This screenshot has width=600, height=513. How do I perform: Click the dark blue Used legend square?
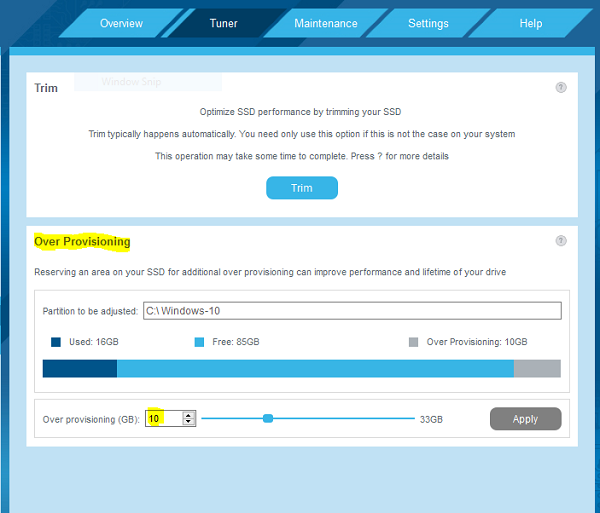point(56,342)
